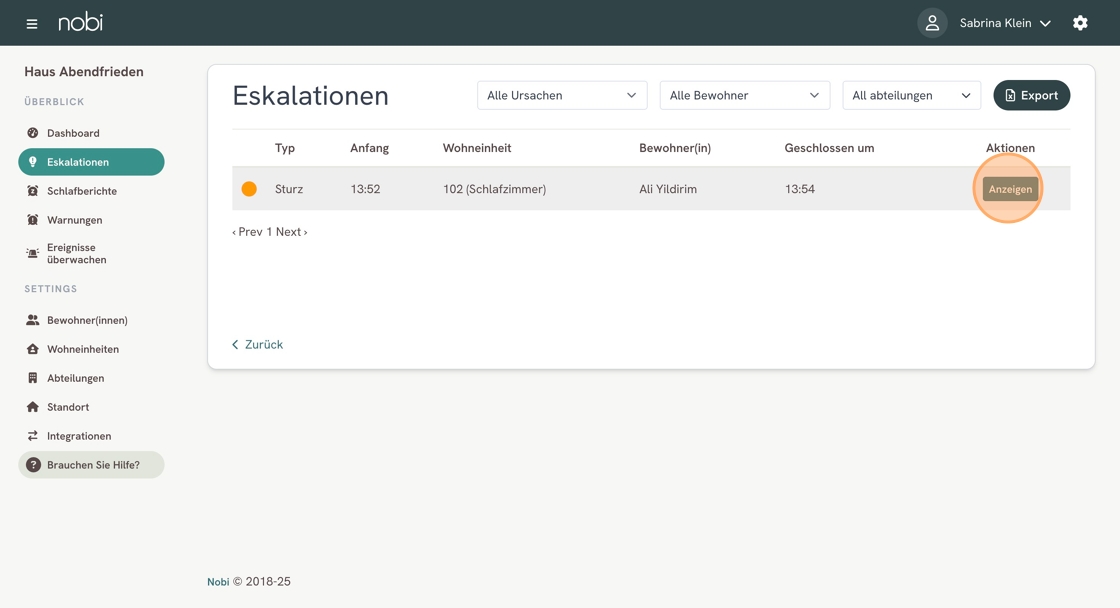1120x608 pixels.
Task: Go to Warnungen in sidebar
Action: [x=74, y=220]
